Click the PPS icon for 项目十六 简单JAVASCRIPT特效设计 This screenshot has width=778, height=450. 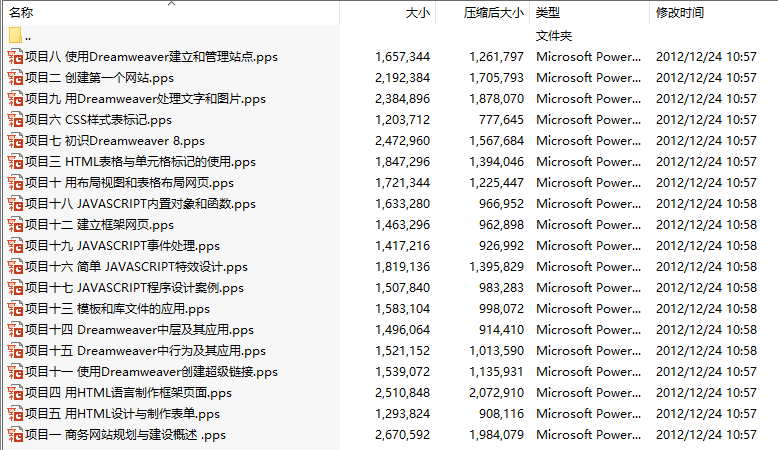[x=15, y=267]
